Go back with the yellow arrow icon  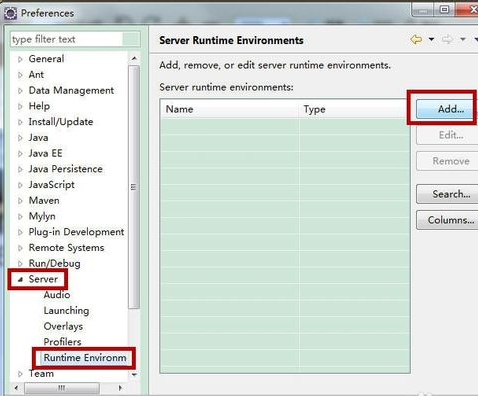[x=416, y=40]
